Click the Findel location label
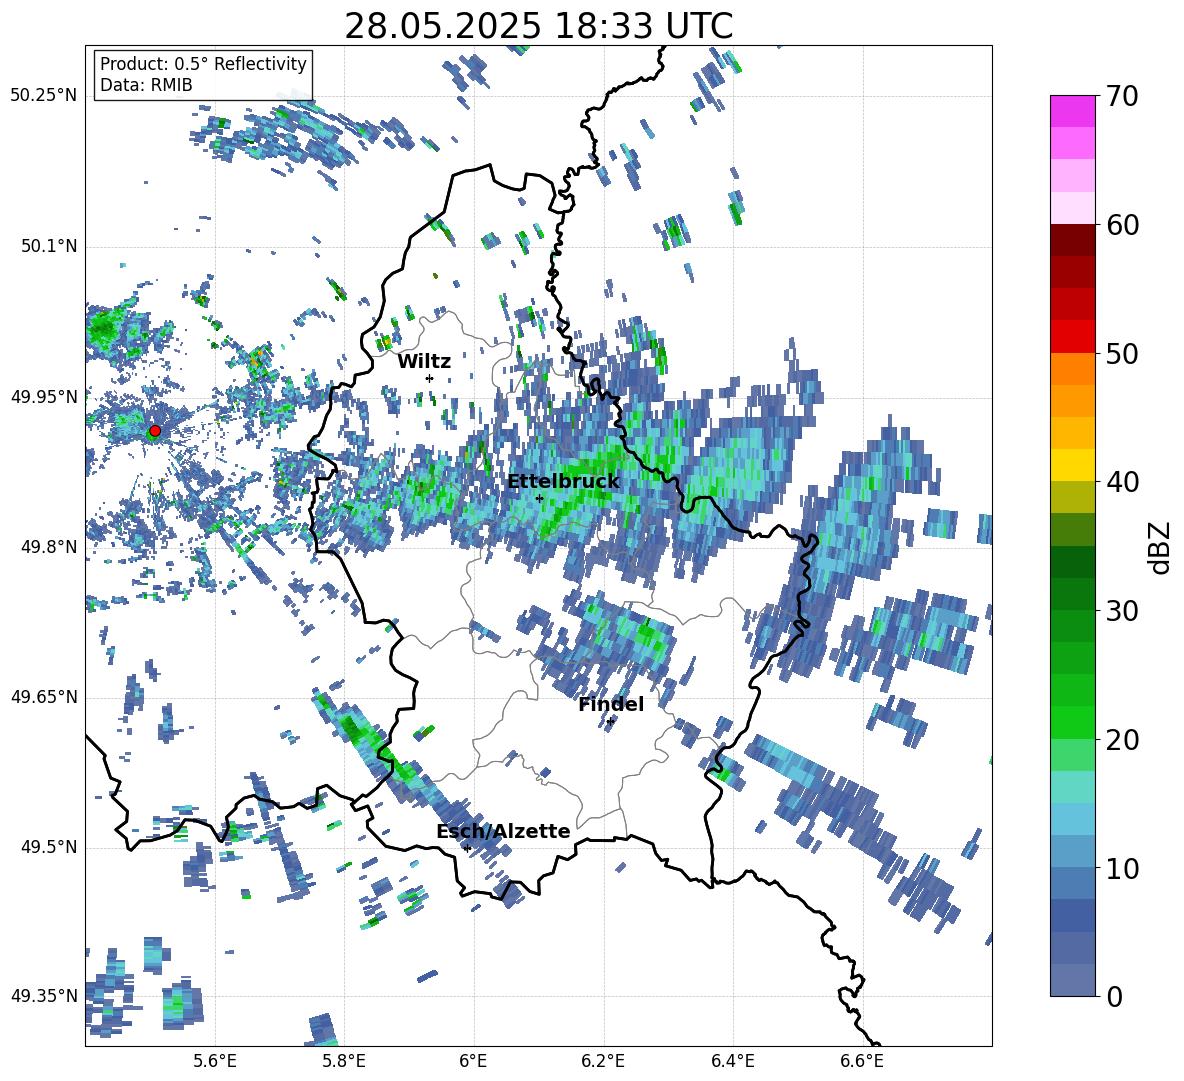 click(x=611, y=705)
